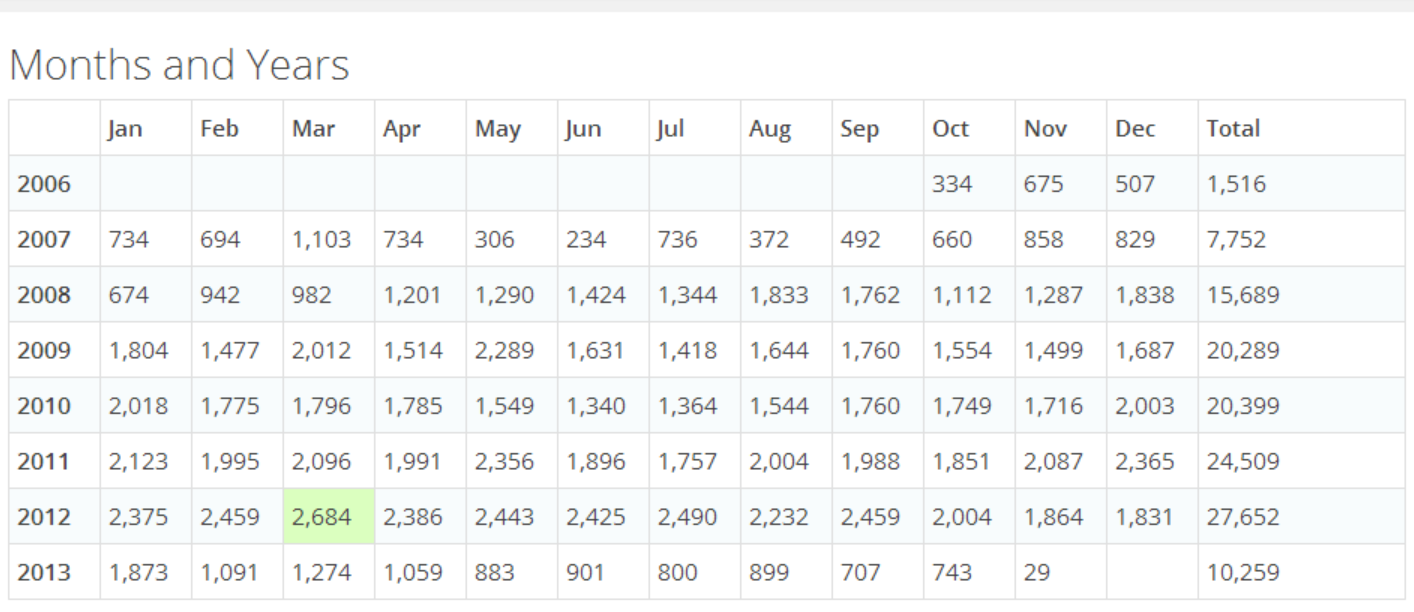1414x612 pixels.
Task: Select the Jan column header
Action: [125, 129]
